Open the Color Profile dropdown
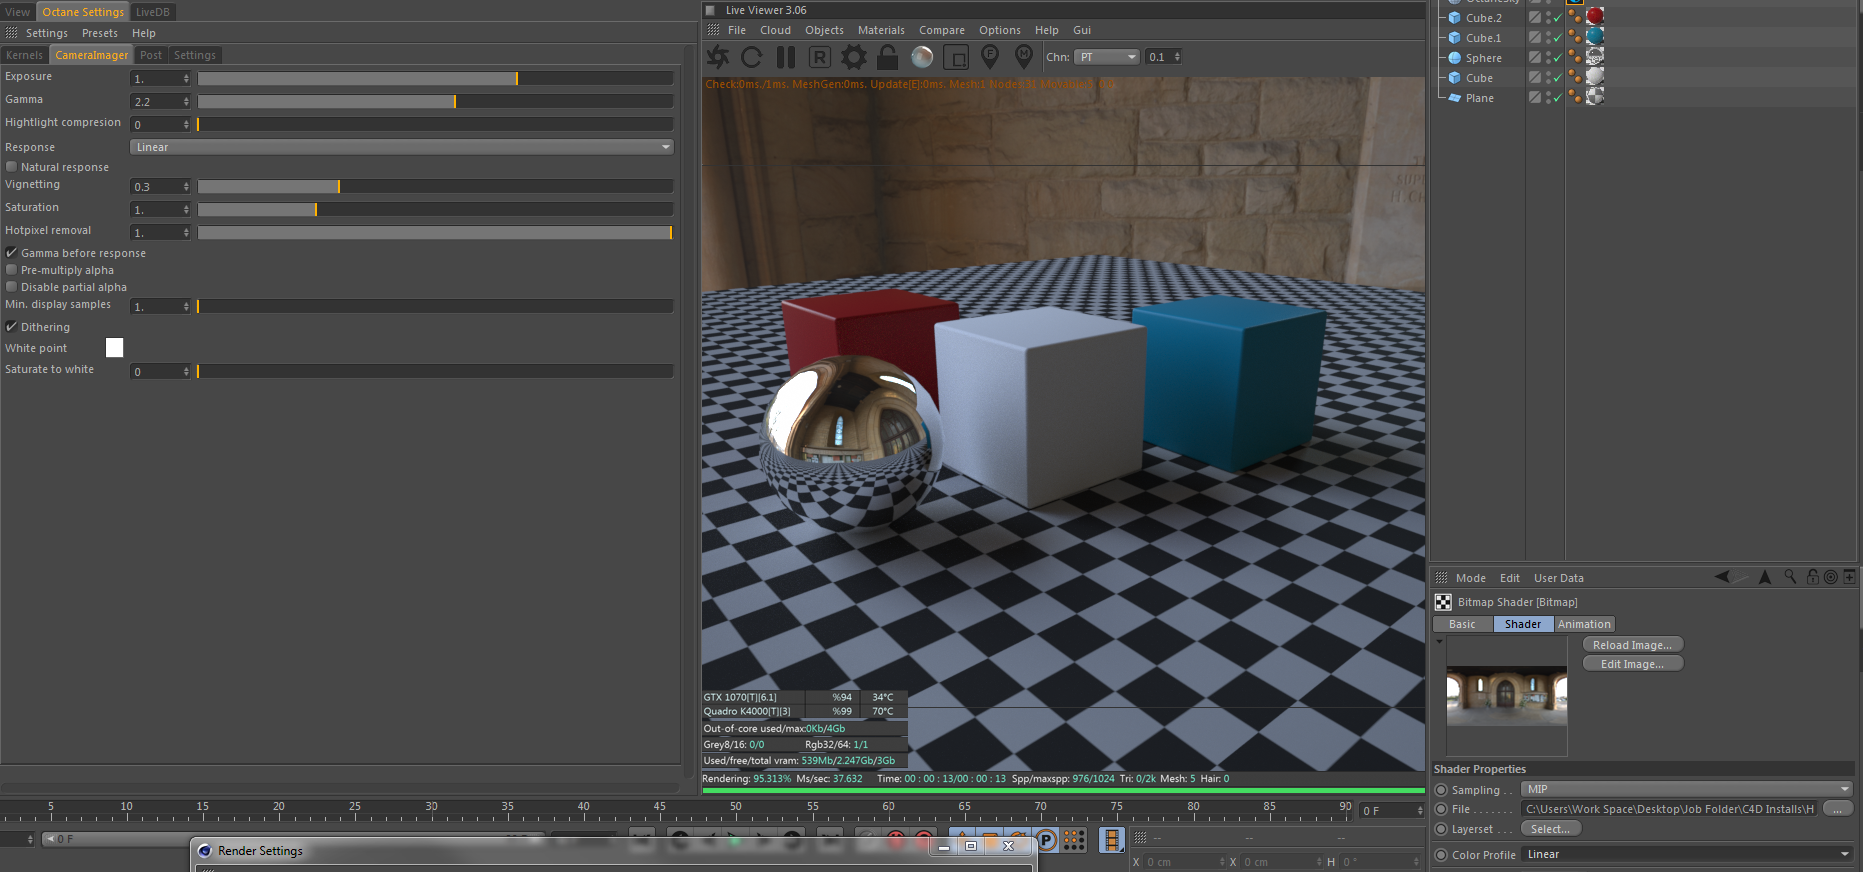1863x872 pixels. 1687,854
